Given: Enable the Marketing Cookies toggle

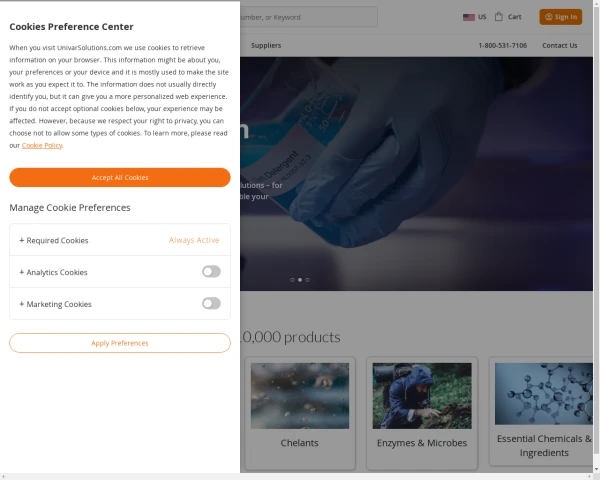Looking at the screenshot, I should [211, 303].
